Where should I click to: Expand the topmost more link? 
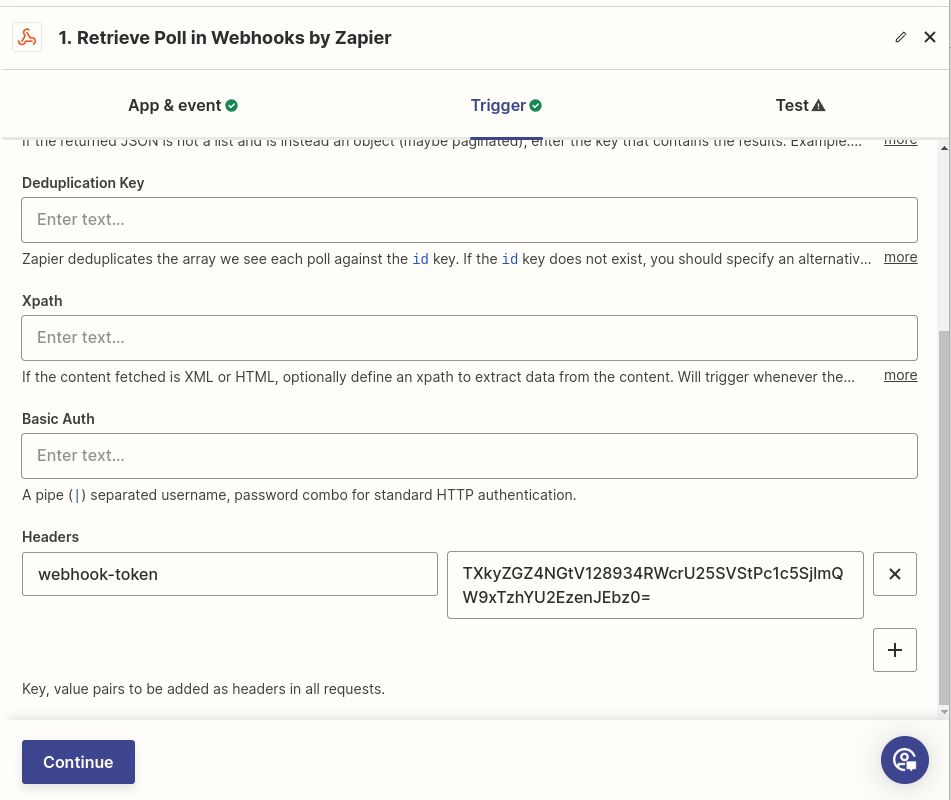[x=900, y=141]
